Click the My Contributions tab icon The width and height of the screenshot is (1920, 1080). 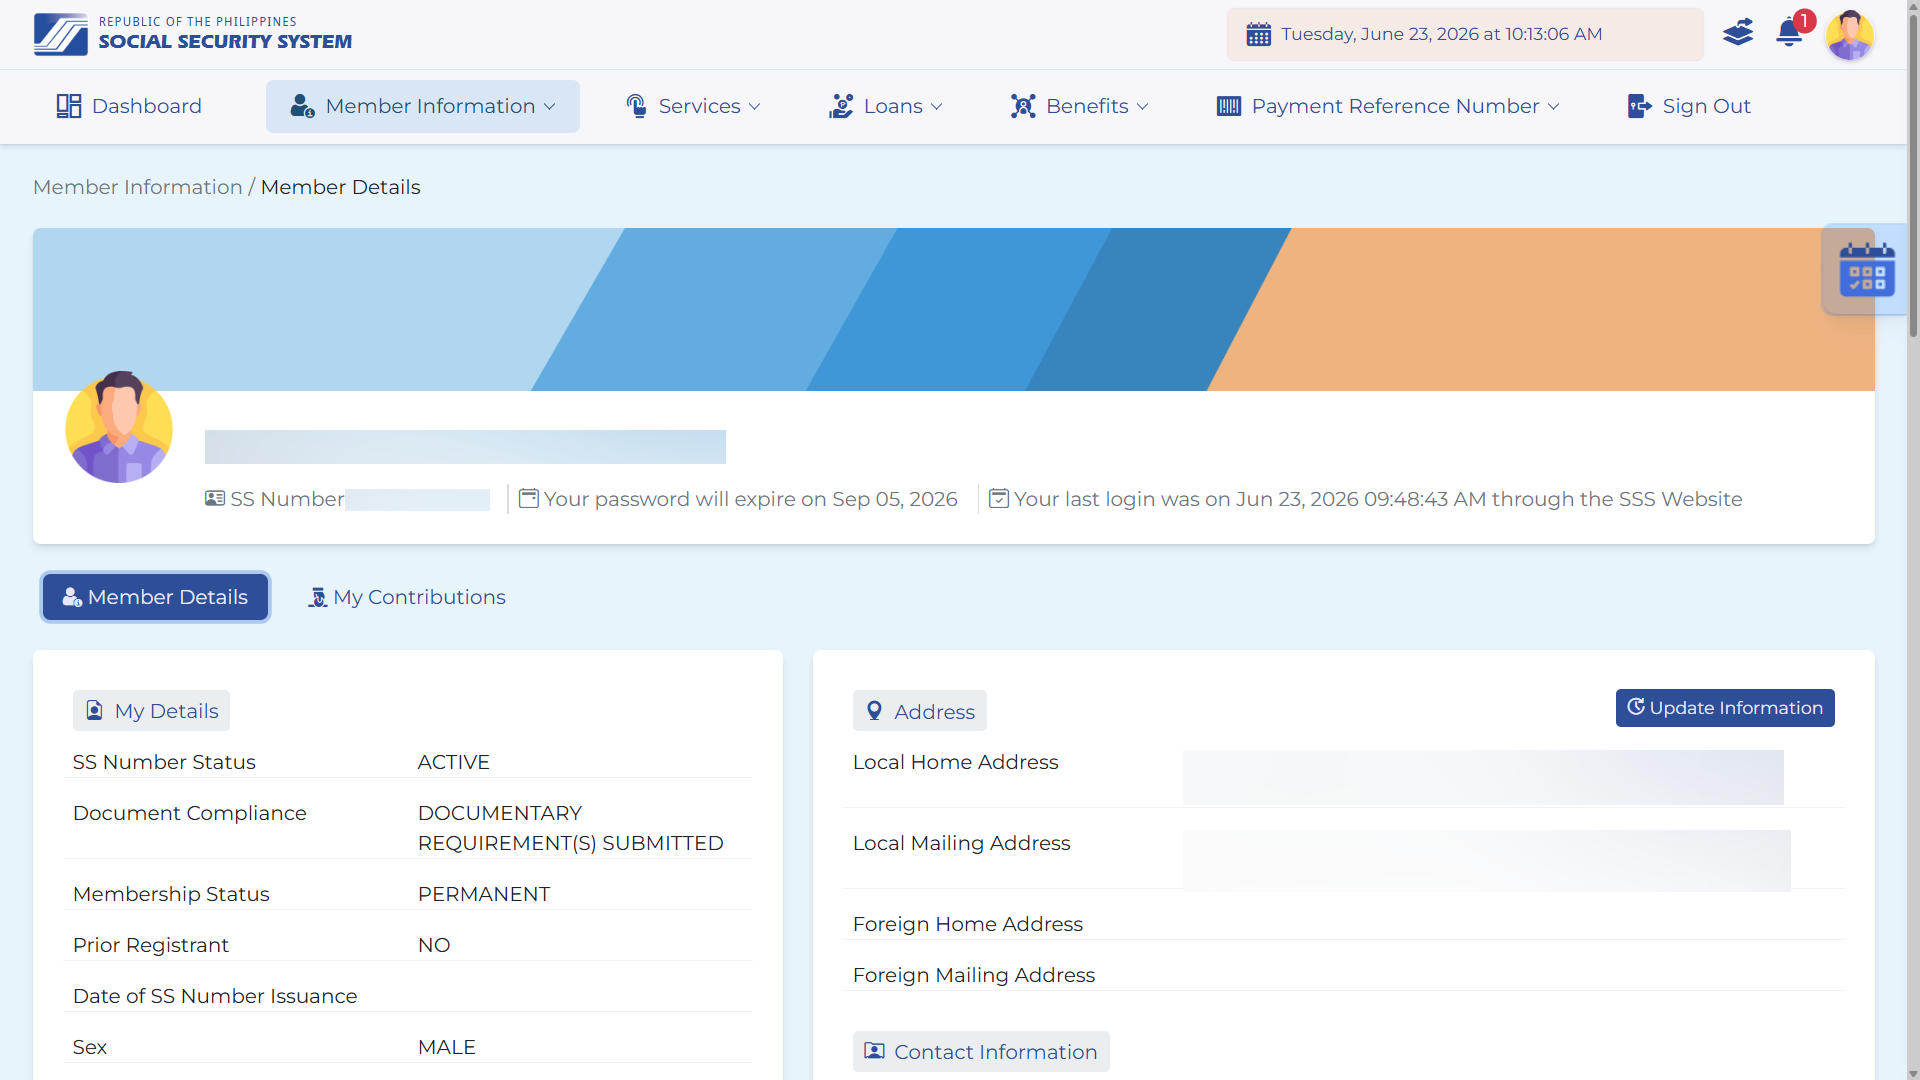[x=317, y=597]
